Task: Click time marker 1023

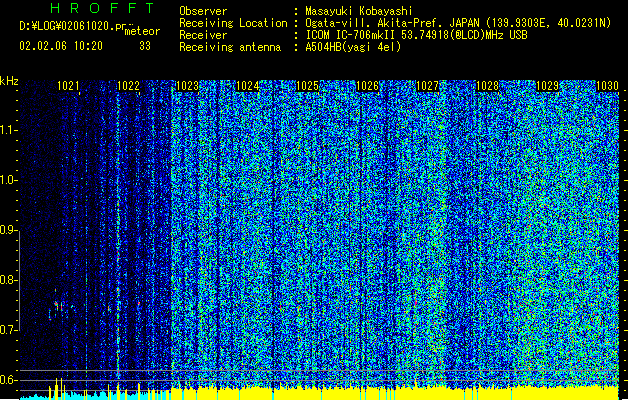Action: click(188, 86)
